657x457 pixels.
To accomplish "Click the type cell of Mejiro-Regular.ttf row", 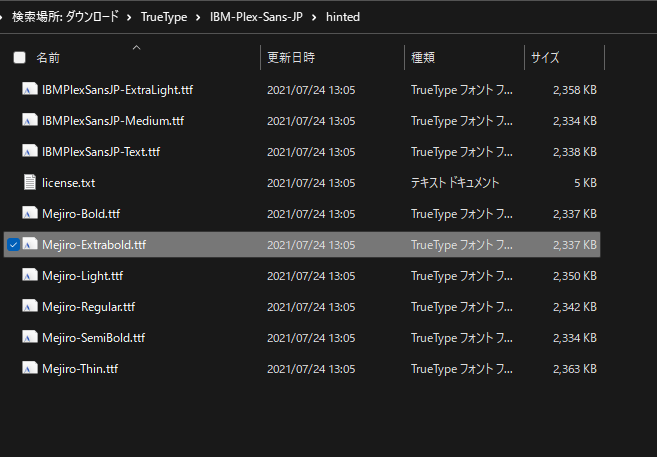I will click(x=461, y=307).
